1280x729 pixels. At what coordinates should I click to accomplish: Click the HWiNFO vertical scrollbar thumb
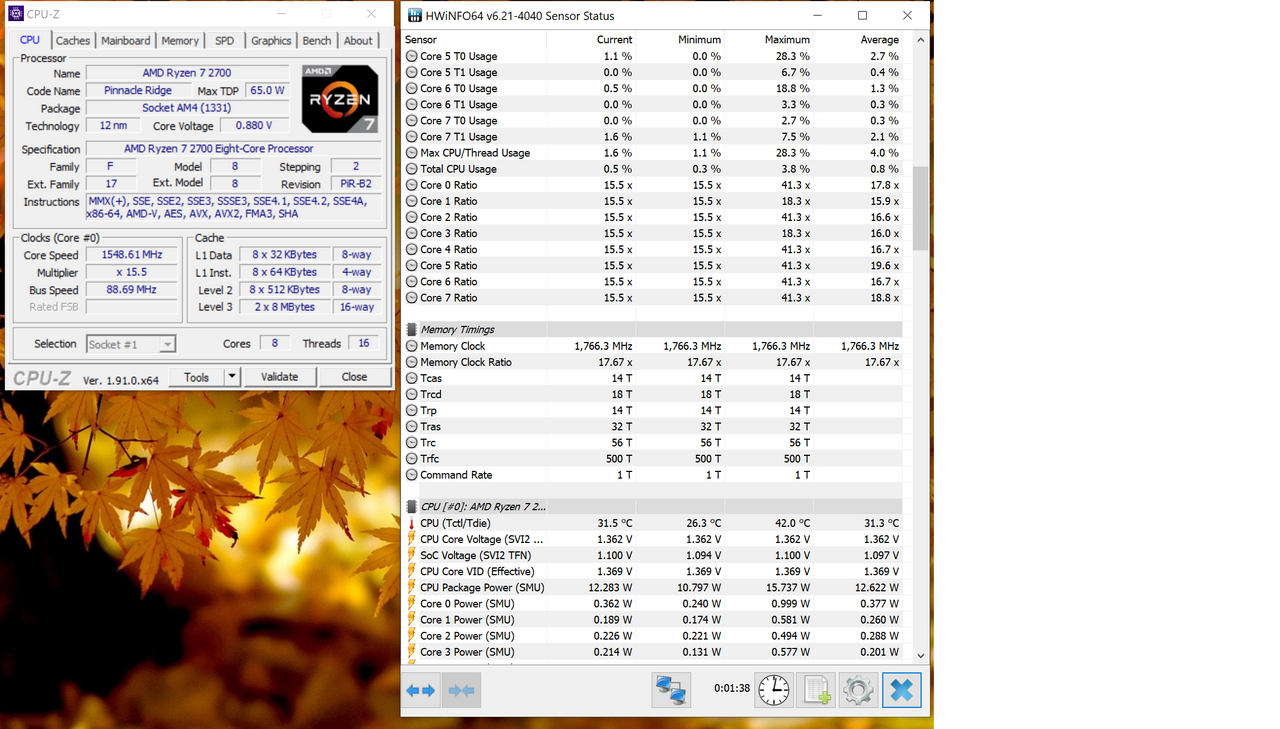pyautogui.click(x=920, y=208)
